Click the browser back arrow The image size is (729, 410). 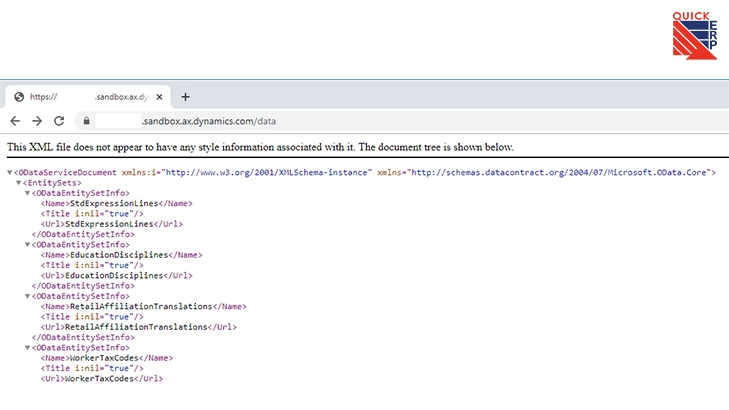tap(15, 121)
